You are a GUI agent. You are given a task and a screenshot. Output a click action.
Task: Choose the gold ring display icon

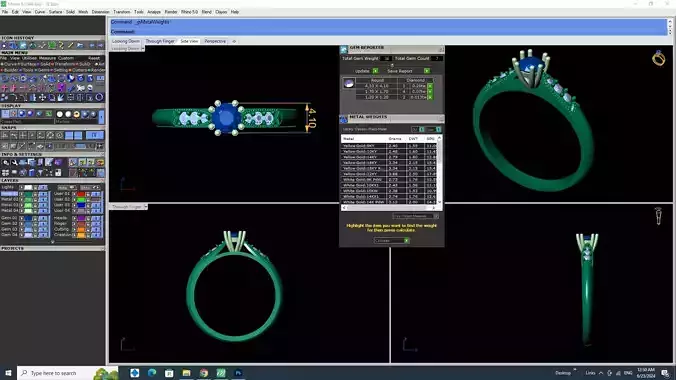click(x=77, y=114)
